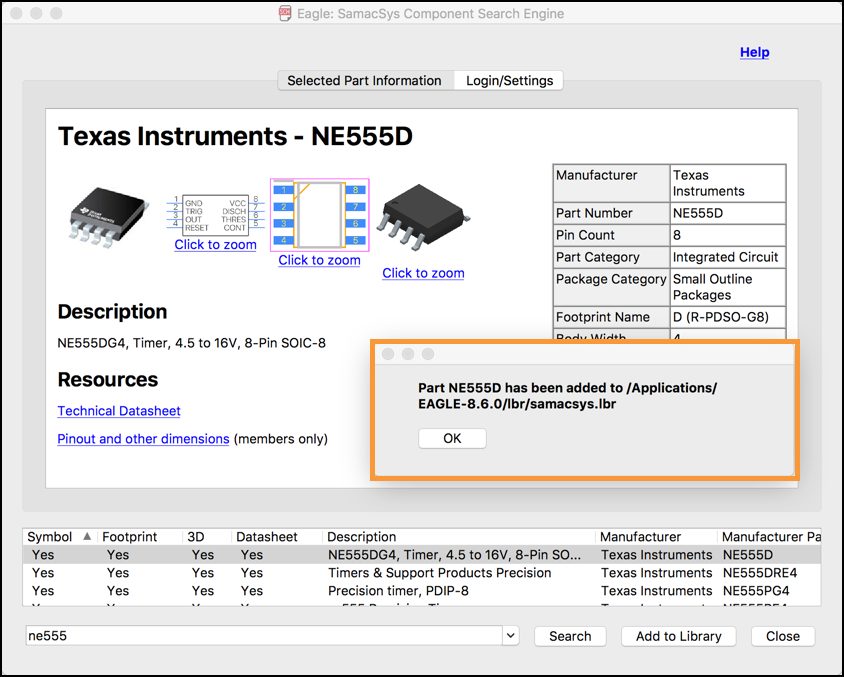Screen dimensions: 844x677
Task: Click the Search button
Action: point(570,636)
